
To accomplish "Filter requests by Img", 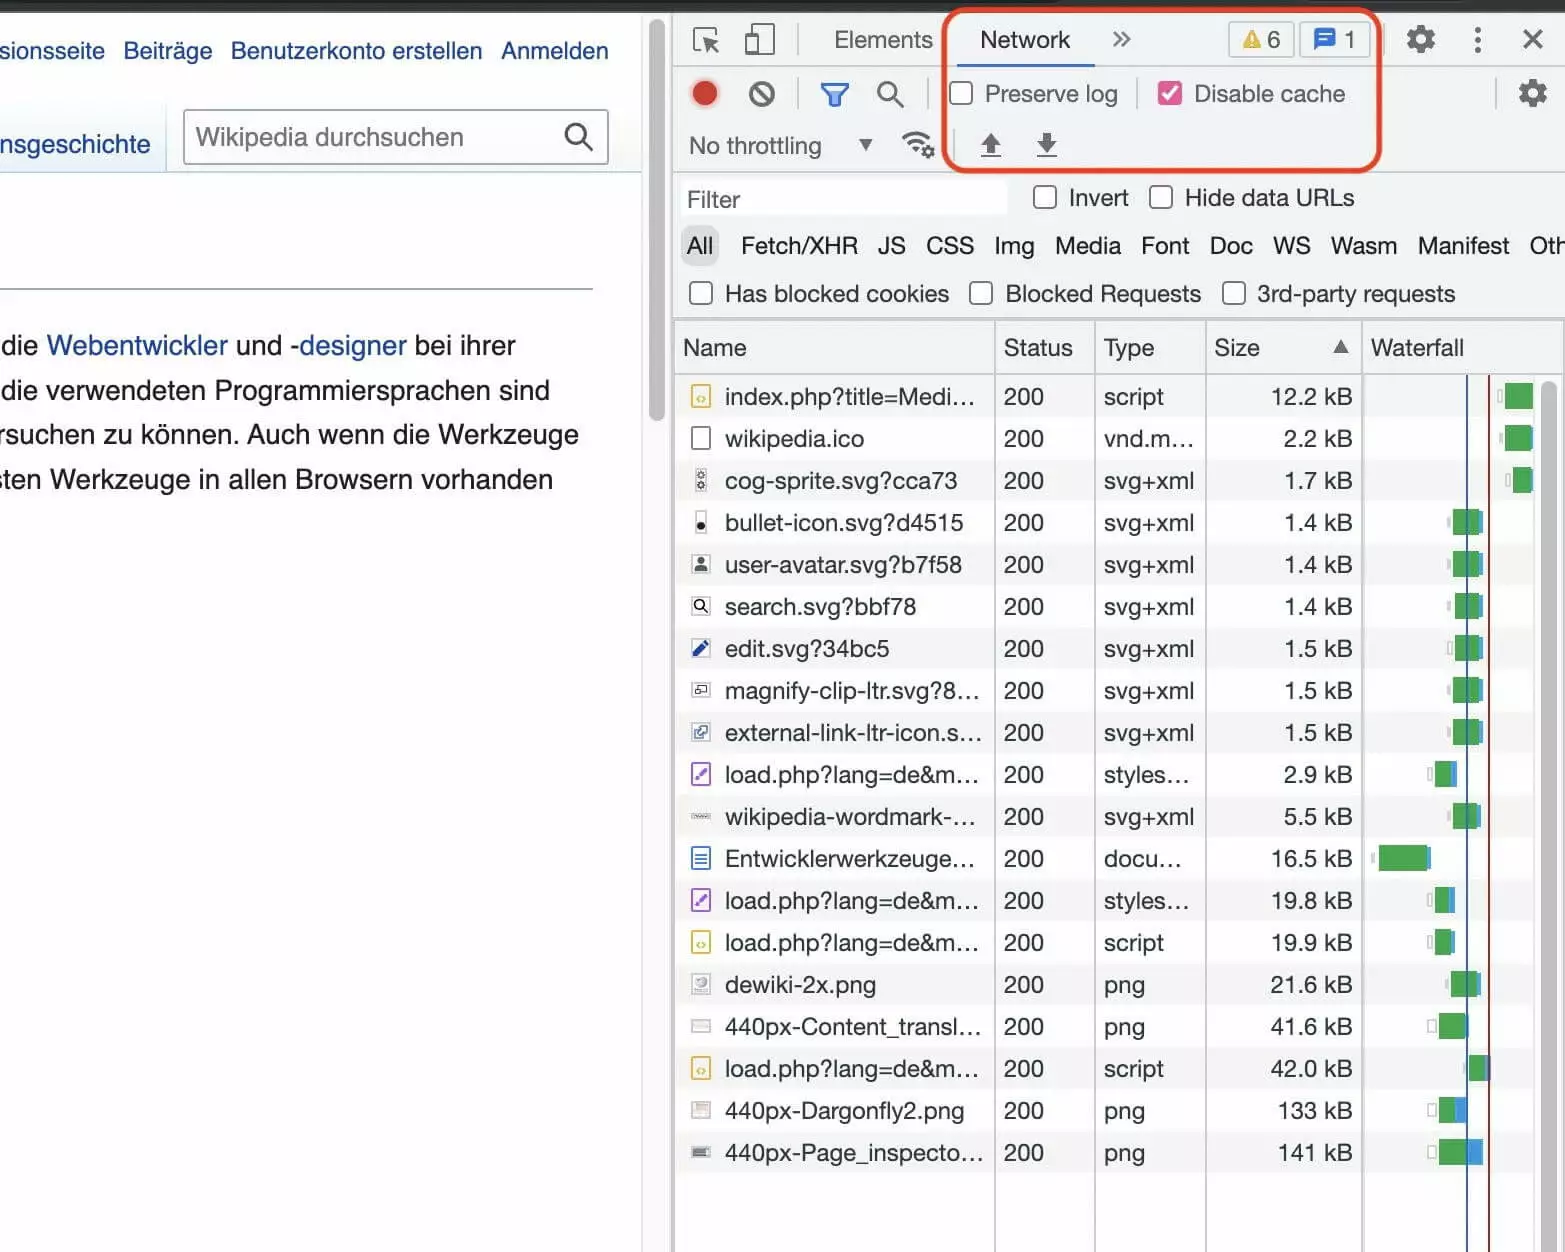I will pos(1013,246).
